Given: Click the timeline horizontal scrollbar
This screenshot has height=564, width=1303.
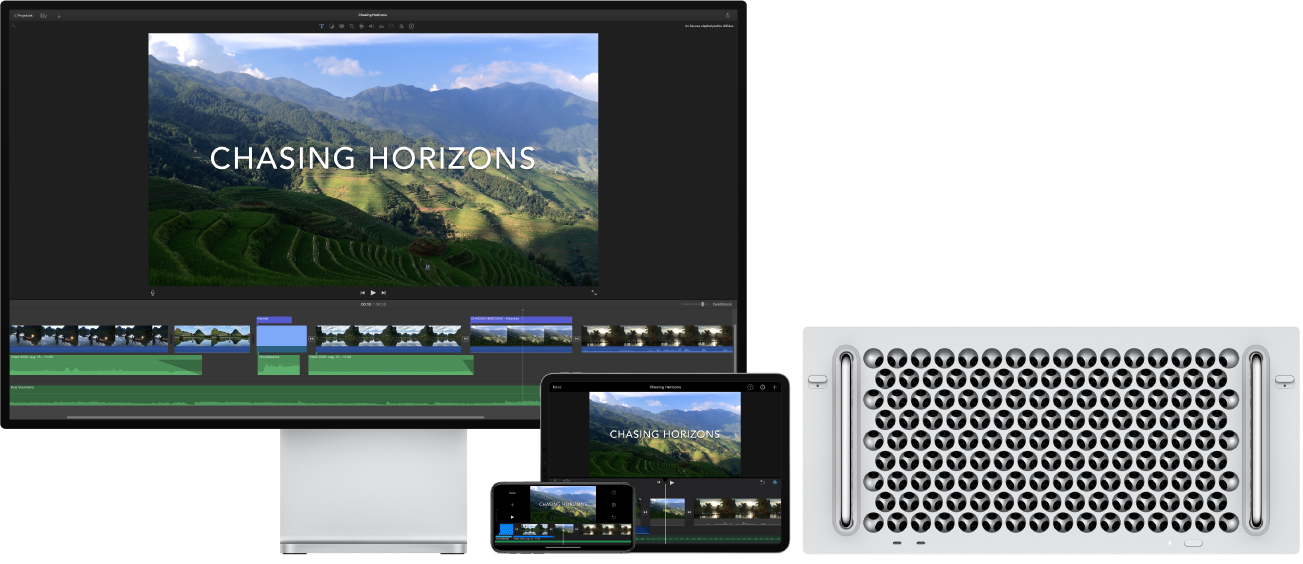Looking at the screenshot, I should tap(276, 417).
